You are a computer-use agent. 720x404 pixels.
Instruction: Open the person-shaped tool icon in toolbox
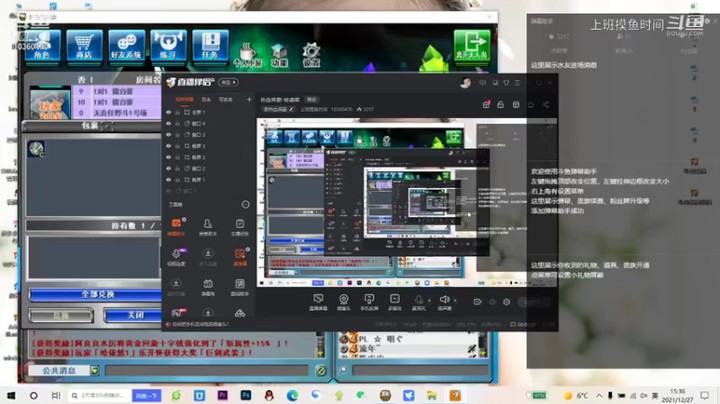click(208, 227)
